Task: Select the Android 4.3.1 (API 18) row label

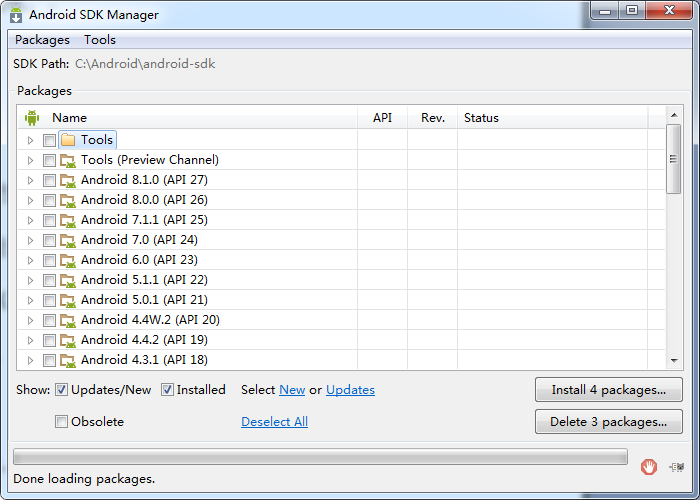Action: 144,360
